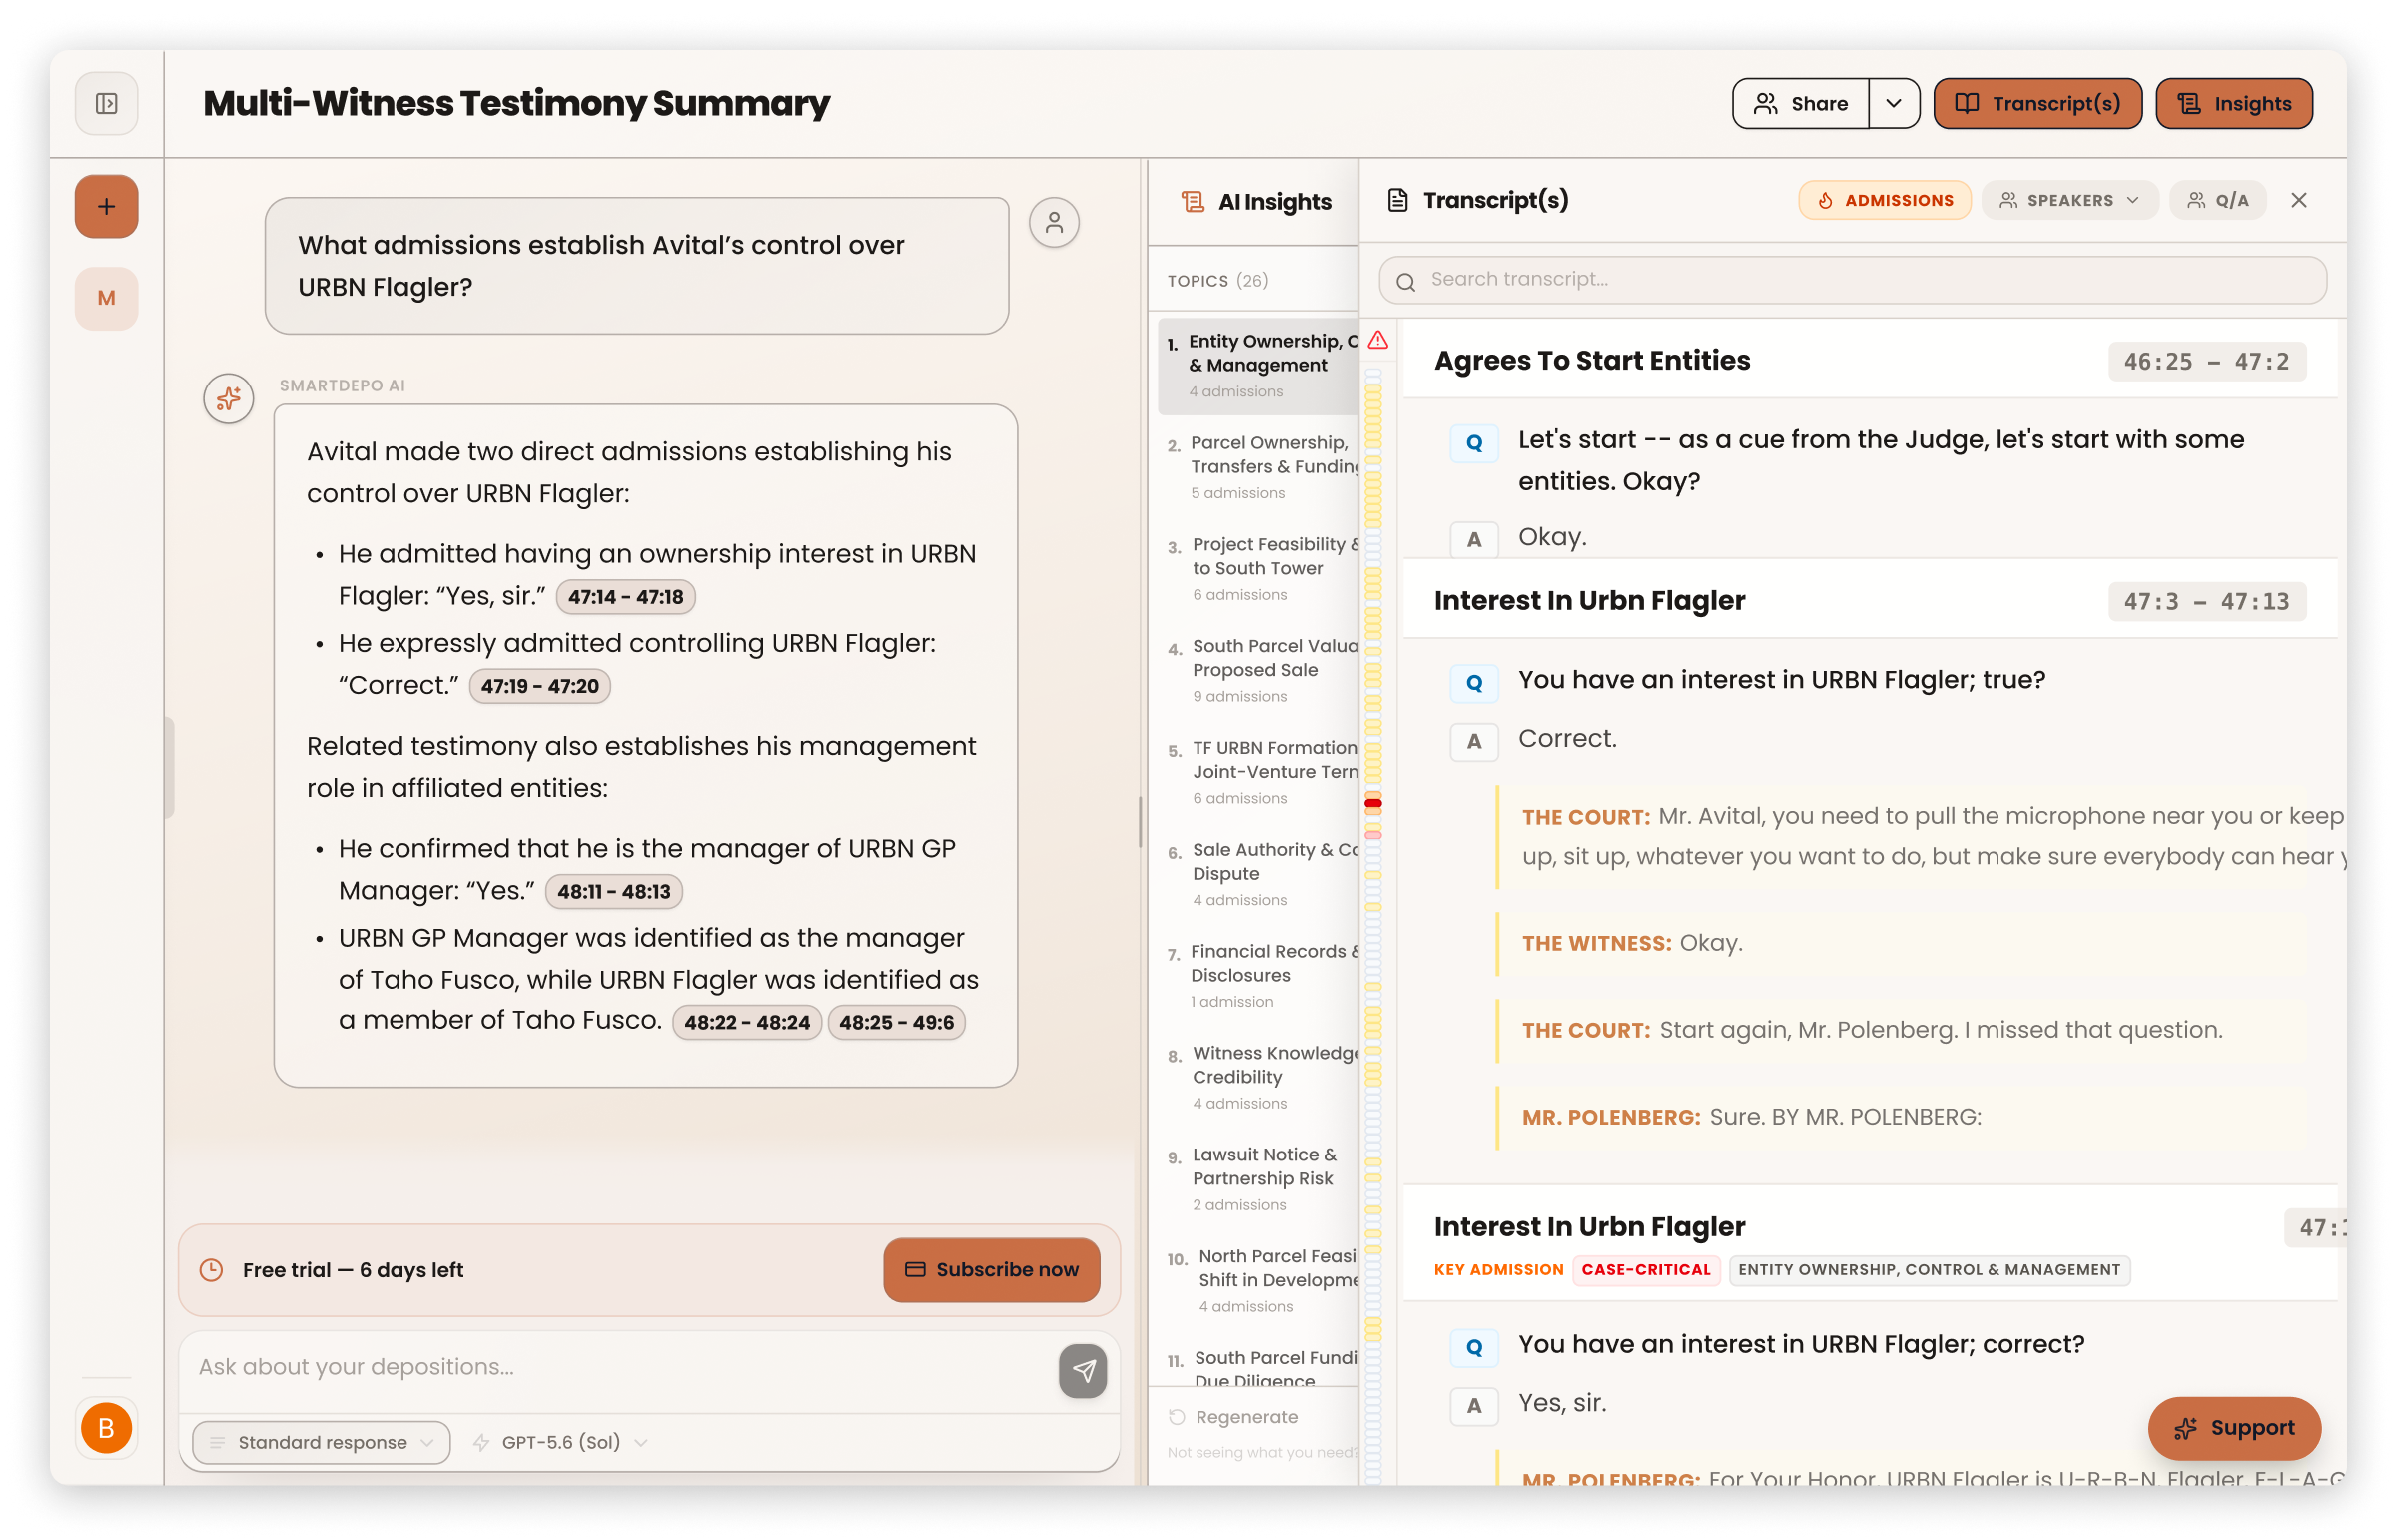Viewport: 2397px width, 1540px height.
Task: Click 'Not seeing what you need?' text
Action: pyautogui.click(x=1262, y=1453)
